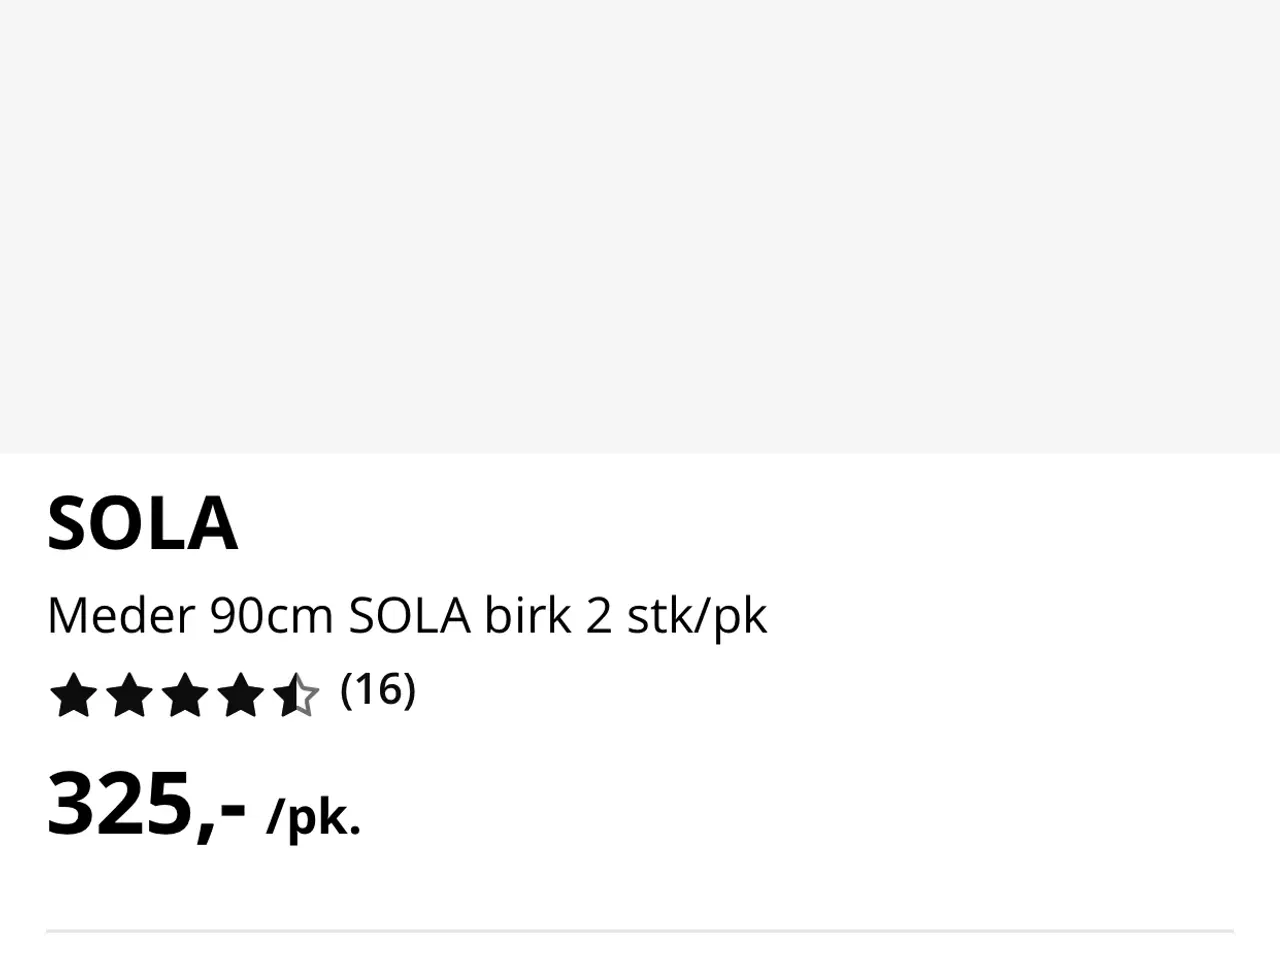Click the /pk. unit label
Viewport: 1280px width, 960px height.
[x=313, y=817]
